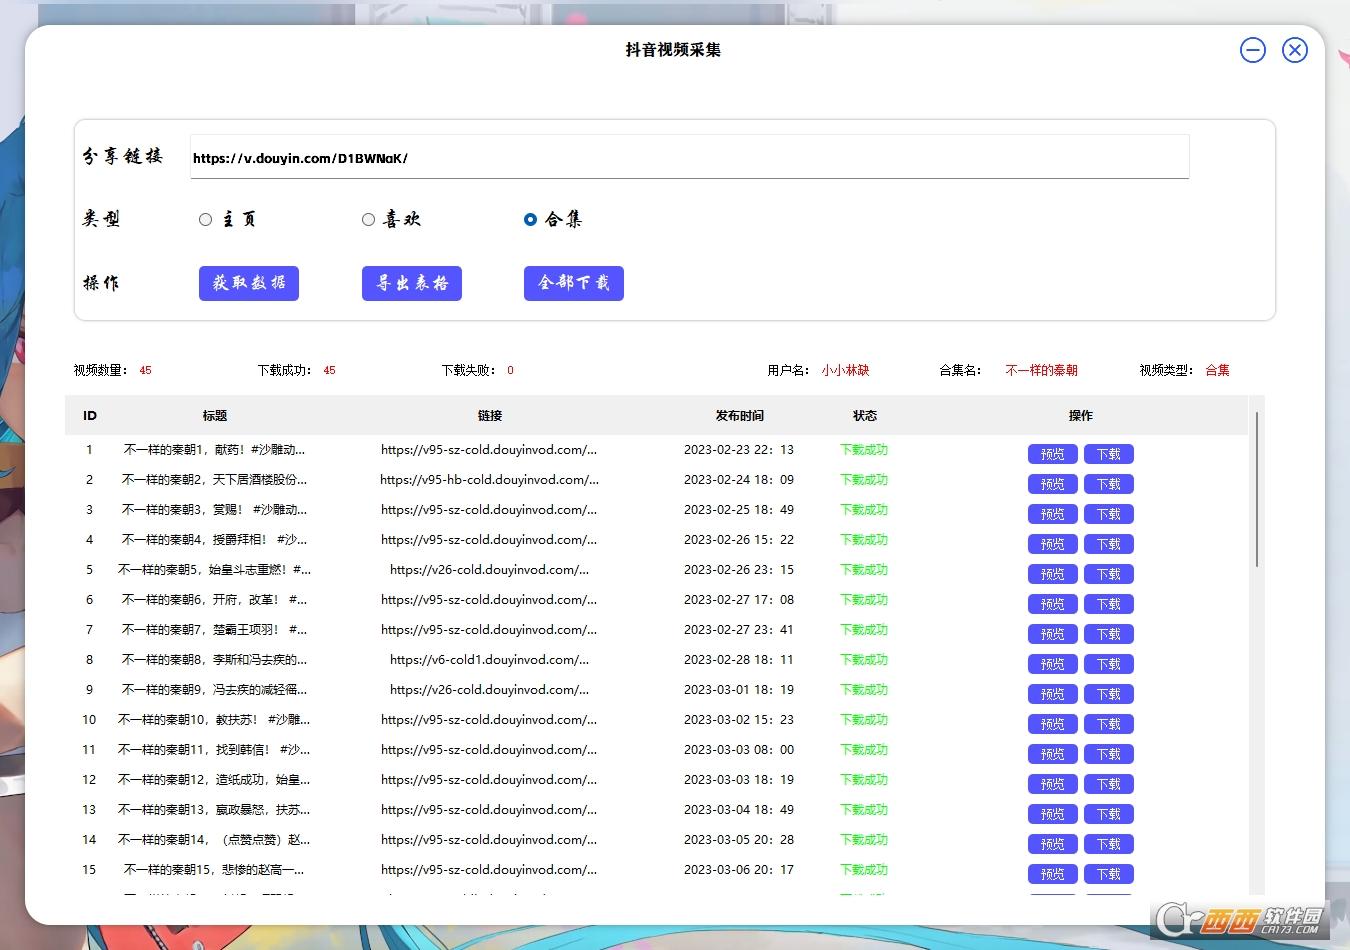The image size is (1350, 950).
Task: Download video in row 5
Action: 1109,574
